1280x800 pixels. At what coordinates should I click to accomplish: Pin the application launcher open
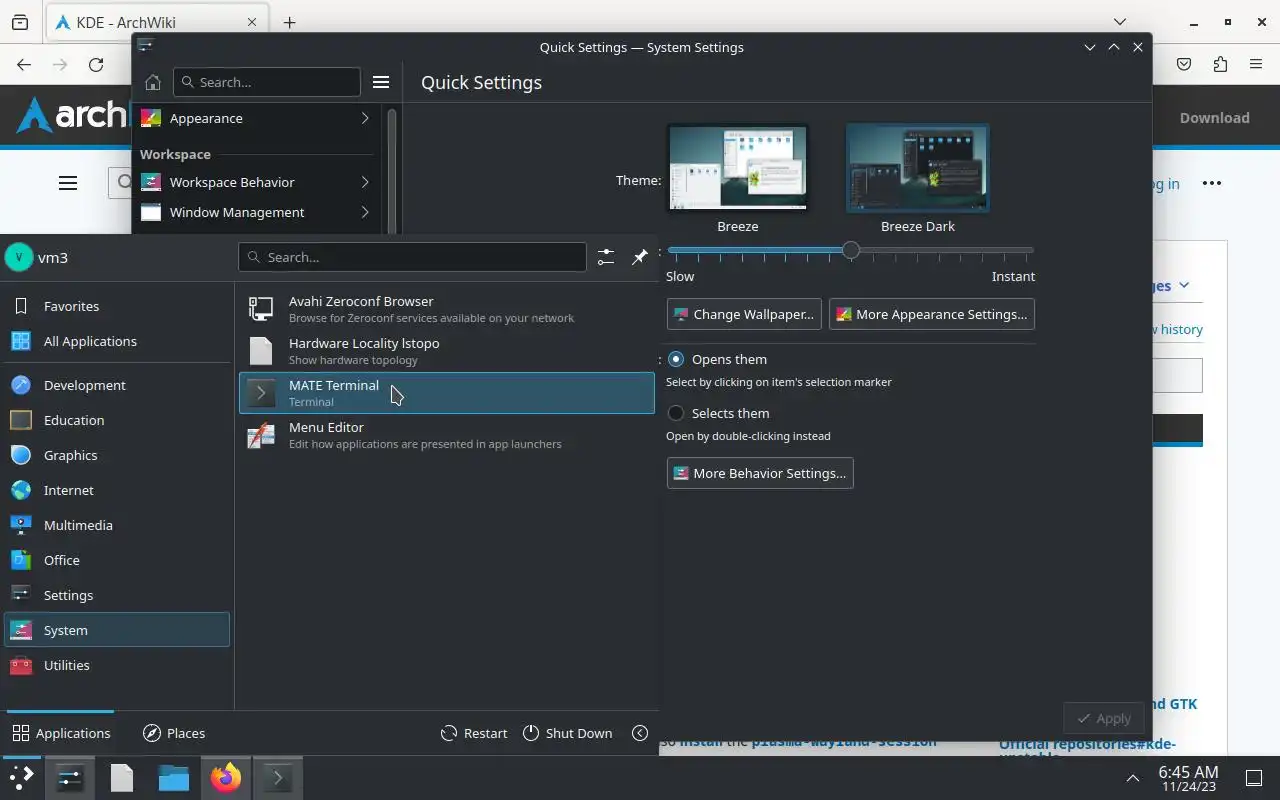[640, 257]
